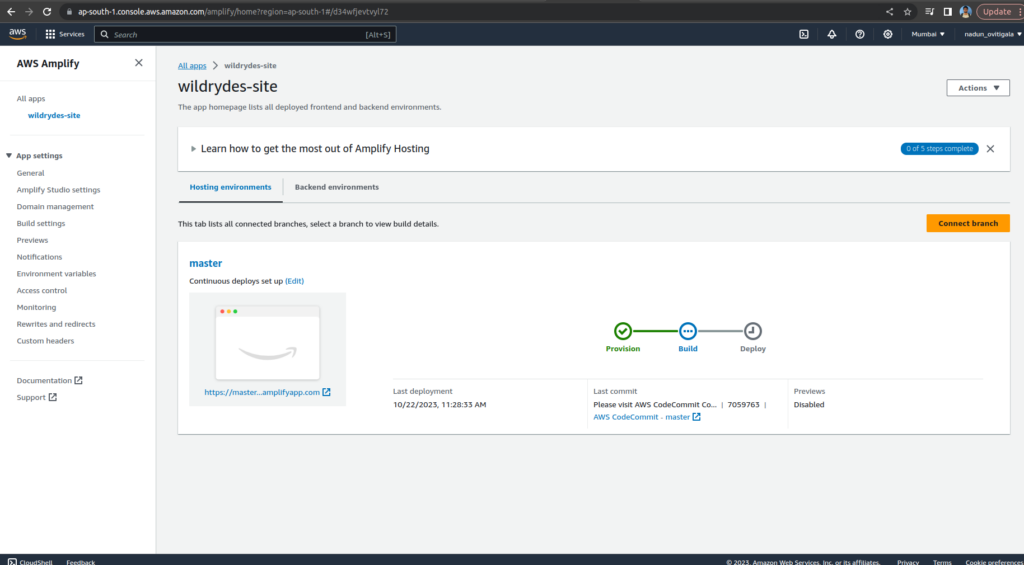Focus the AWS console search field
The image size is (1024, 565).
tap(245, 35)
